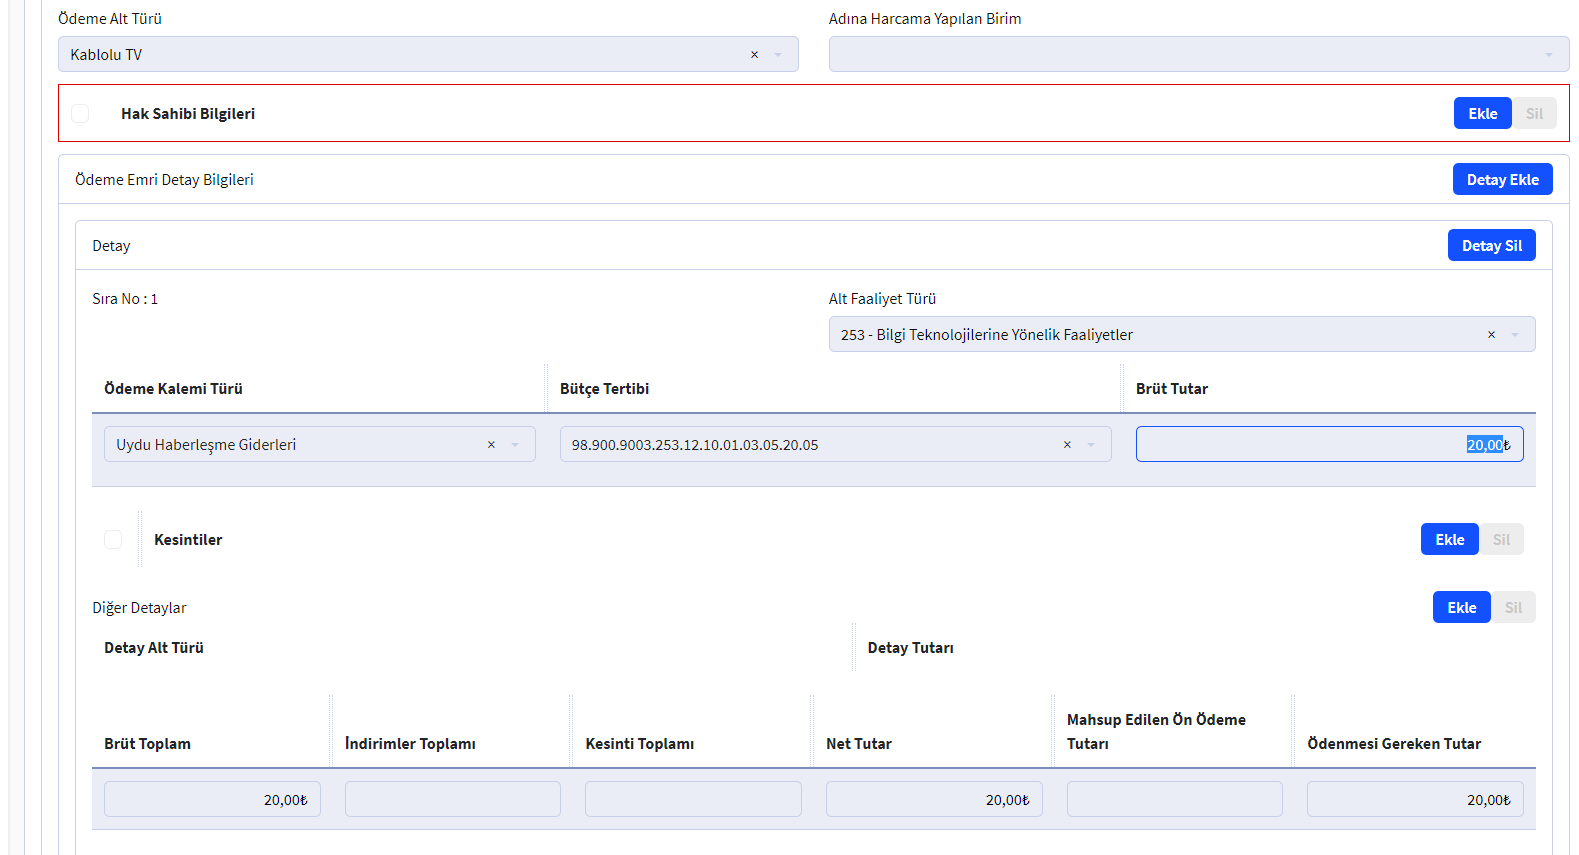Viewport: 1579px width, 855px height.
Task: Focus the Brüt Tutar amount field
Action: point(1328,445)
